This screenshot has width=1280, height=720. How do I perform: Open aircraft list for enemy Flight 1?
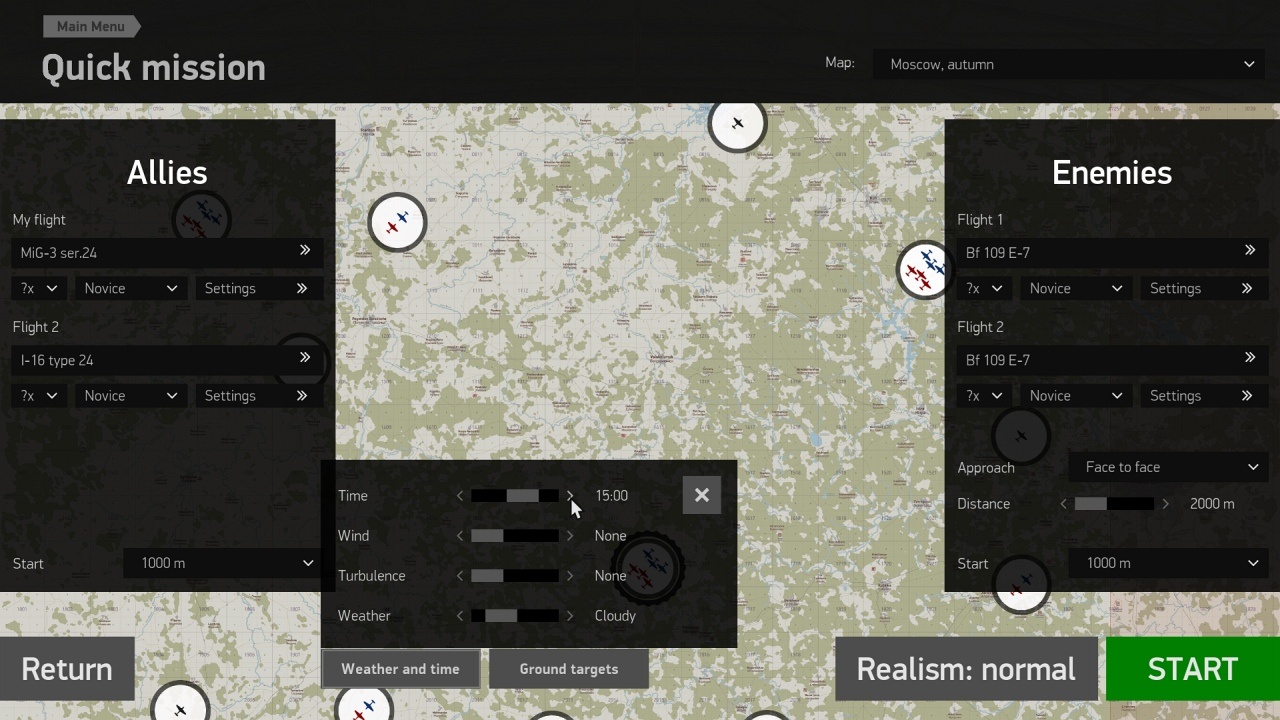click(x=1249, y=252)
